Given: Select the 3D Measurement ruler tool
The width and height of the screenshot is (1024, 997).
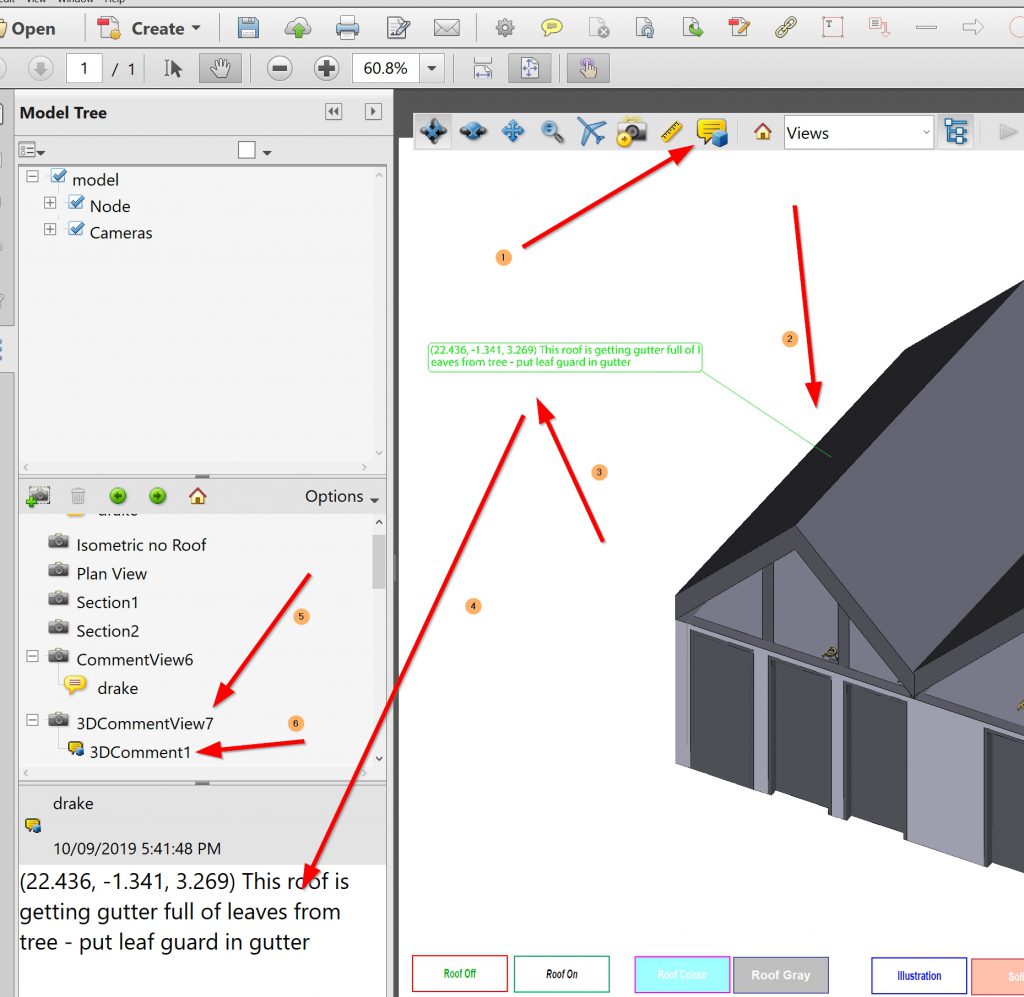Looking at the screenshot, I should click(x=671, y=132).
